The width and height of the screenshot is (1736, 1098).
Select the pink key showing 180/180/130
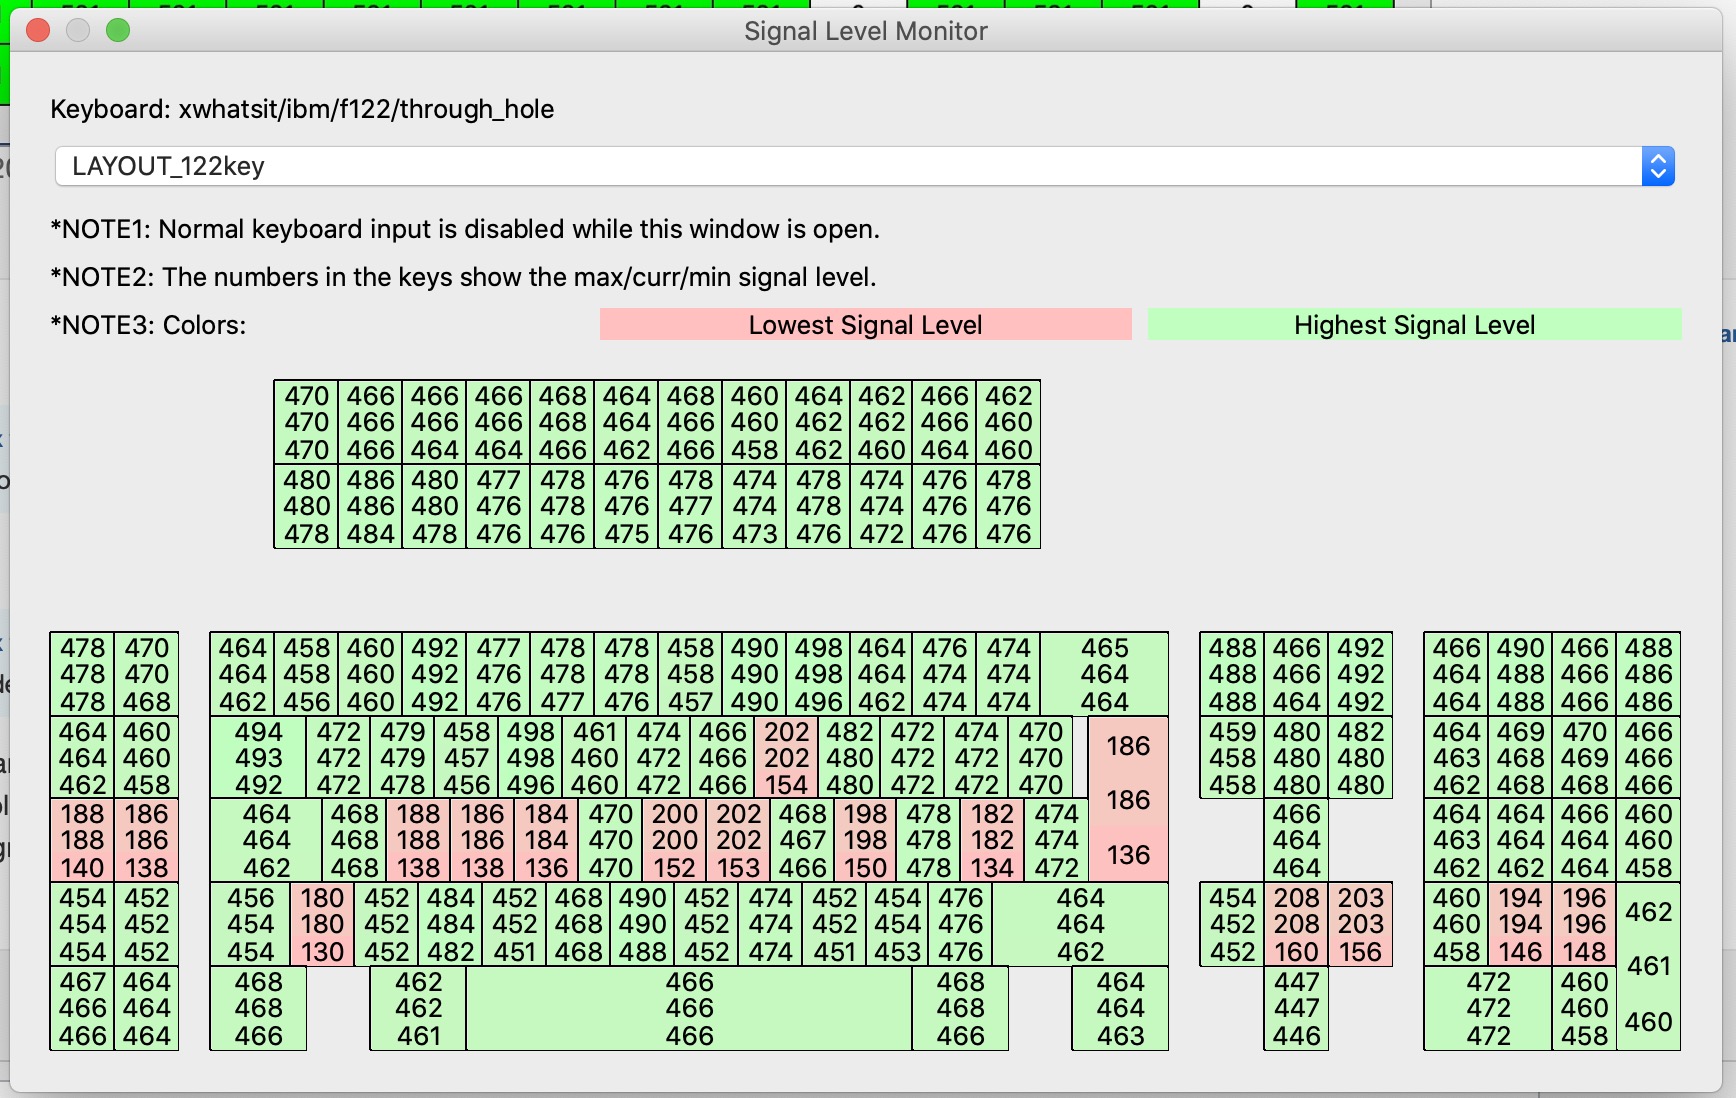click(322, 925)
